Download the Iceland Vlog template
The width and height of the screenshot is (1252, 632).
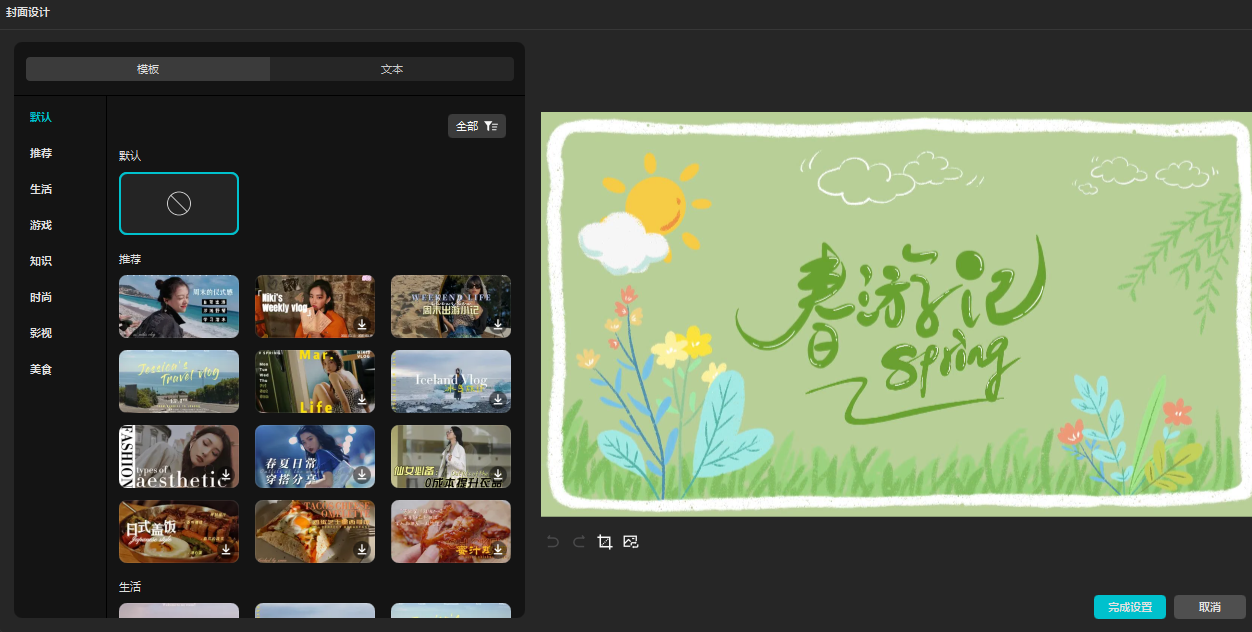498,400
